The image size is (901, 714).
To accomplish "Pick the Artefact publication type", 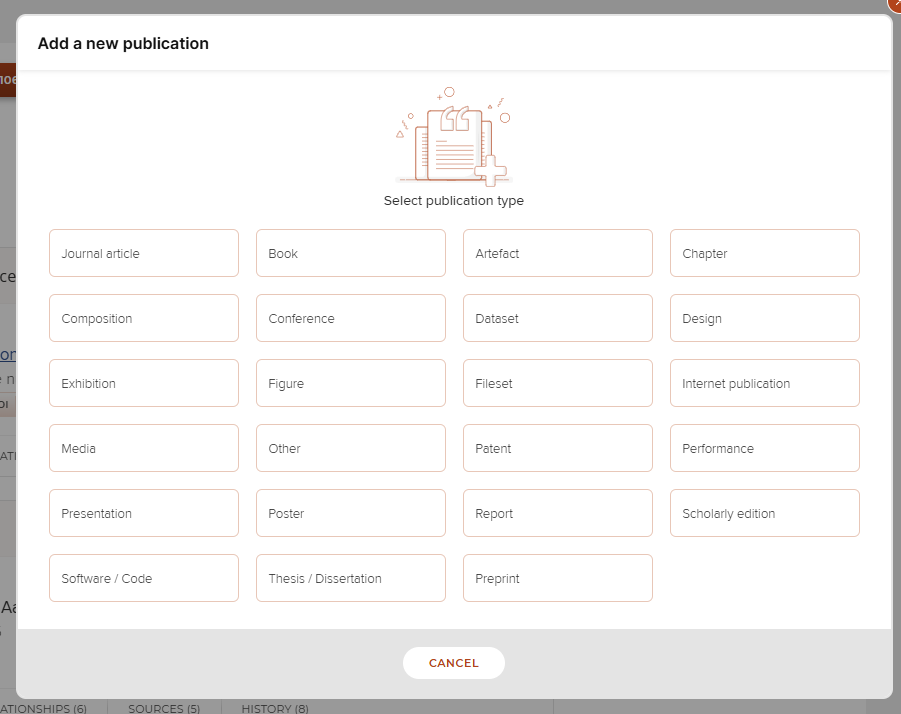I will coord(557,253).
